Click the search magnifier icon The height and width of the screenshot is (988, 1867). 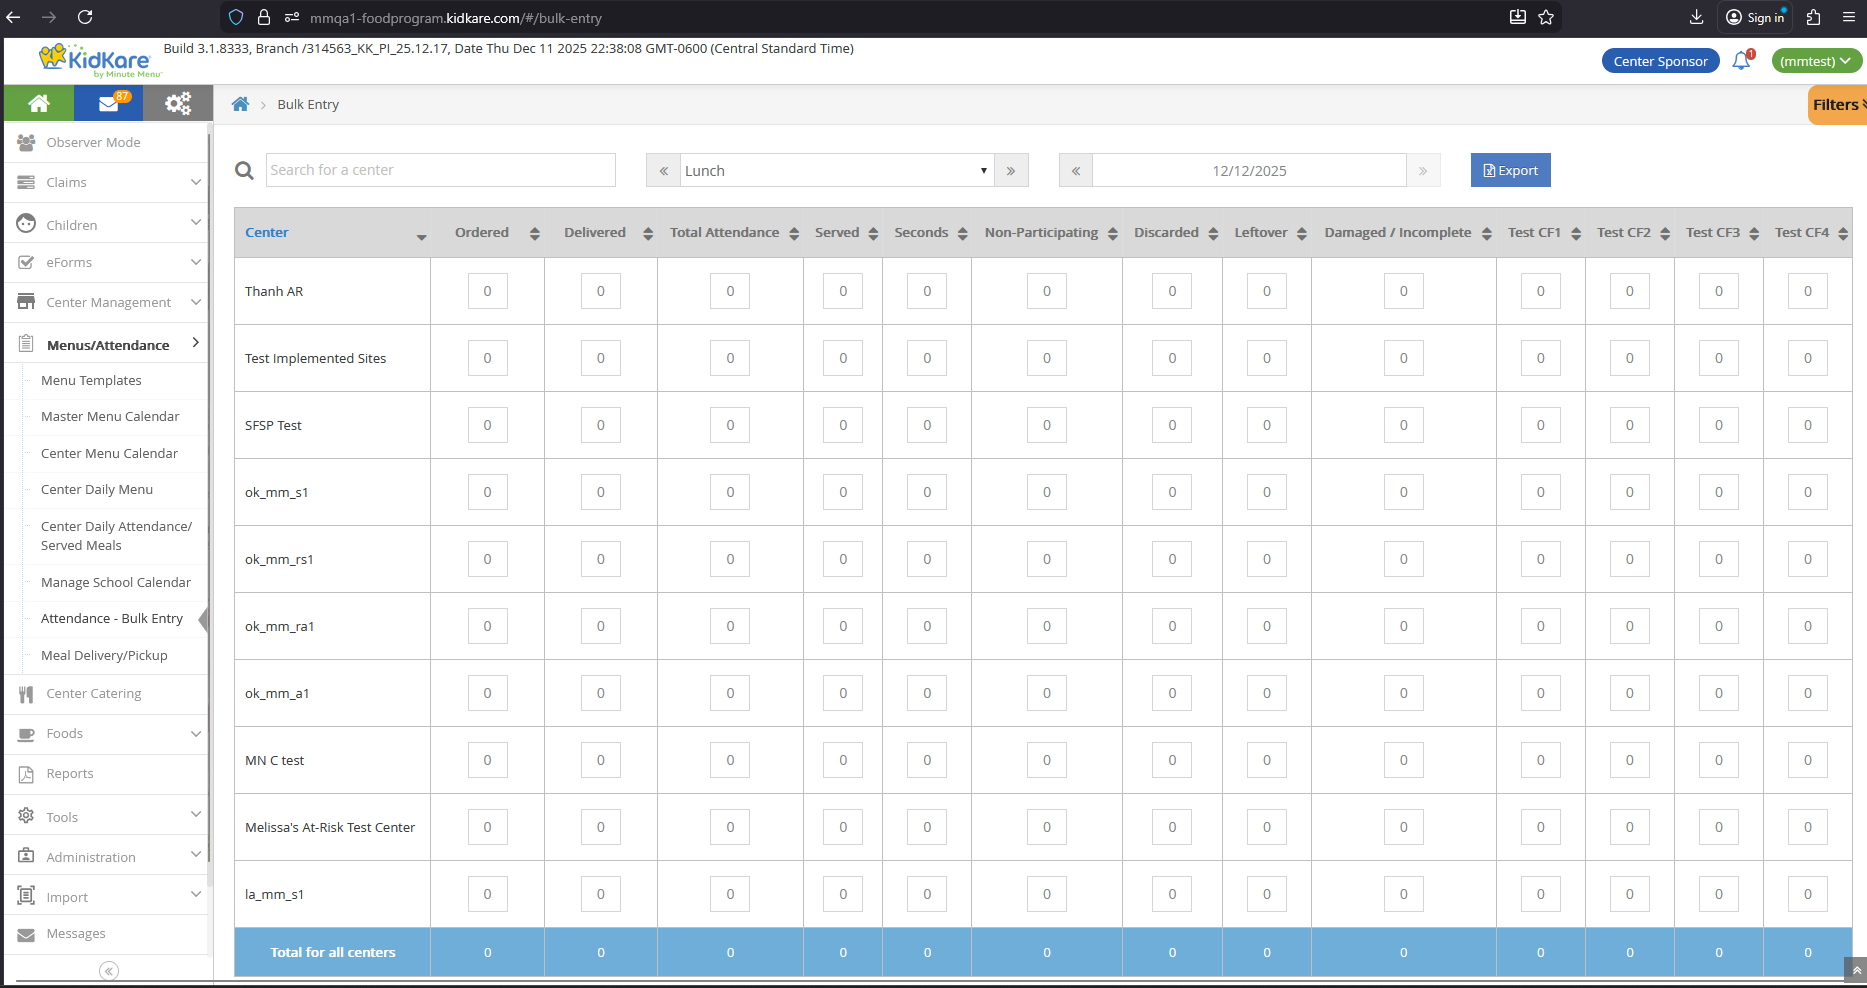(243, 170)
